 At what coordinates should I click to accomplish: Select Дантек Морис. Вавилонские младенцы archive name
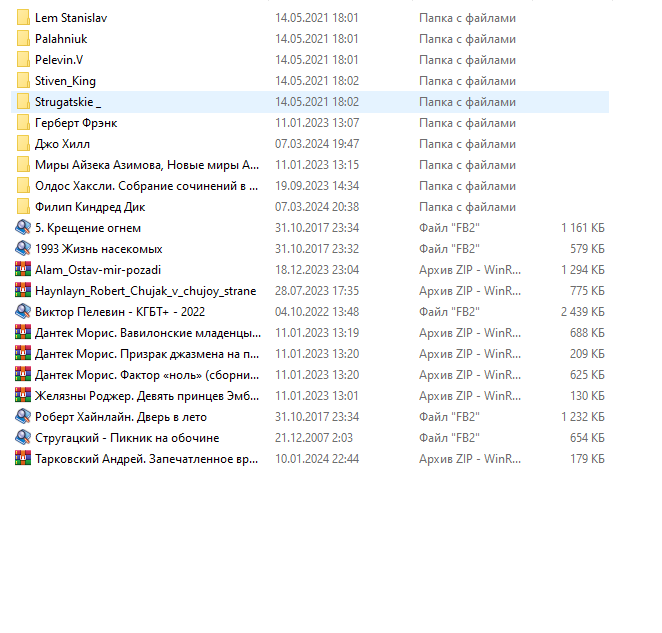(146, 333)
